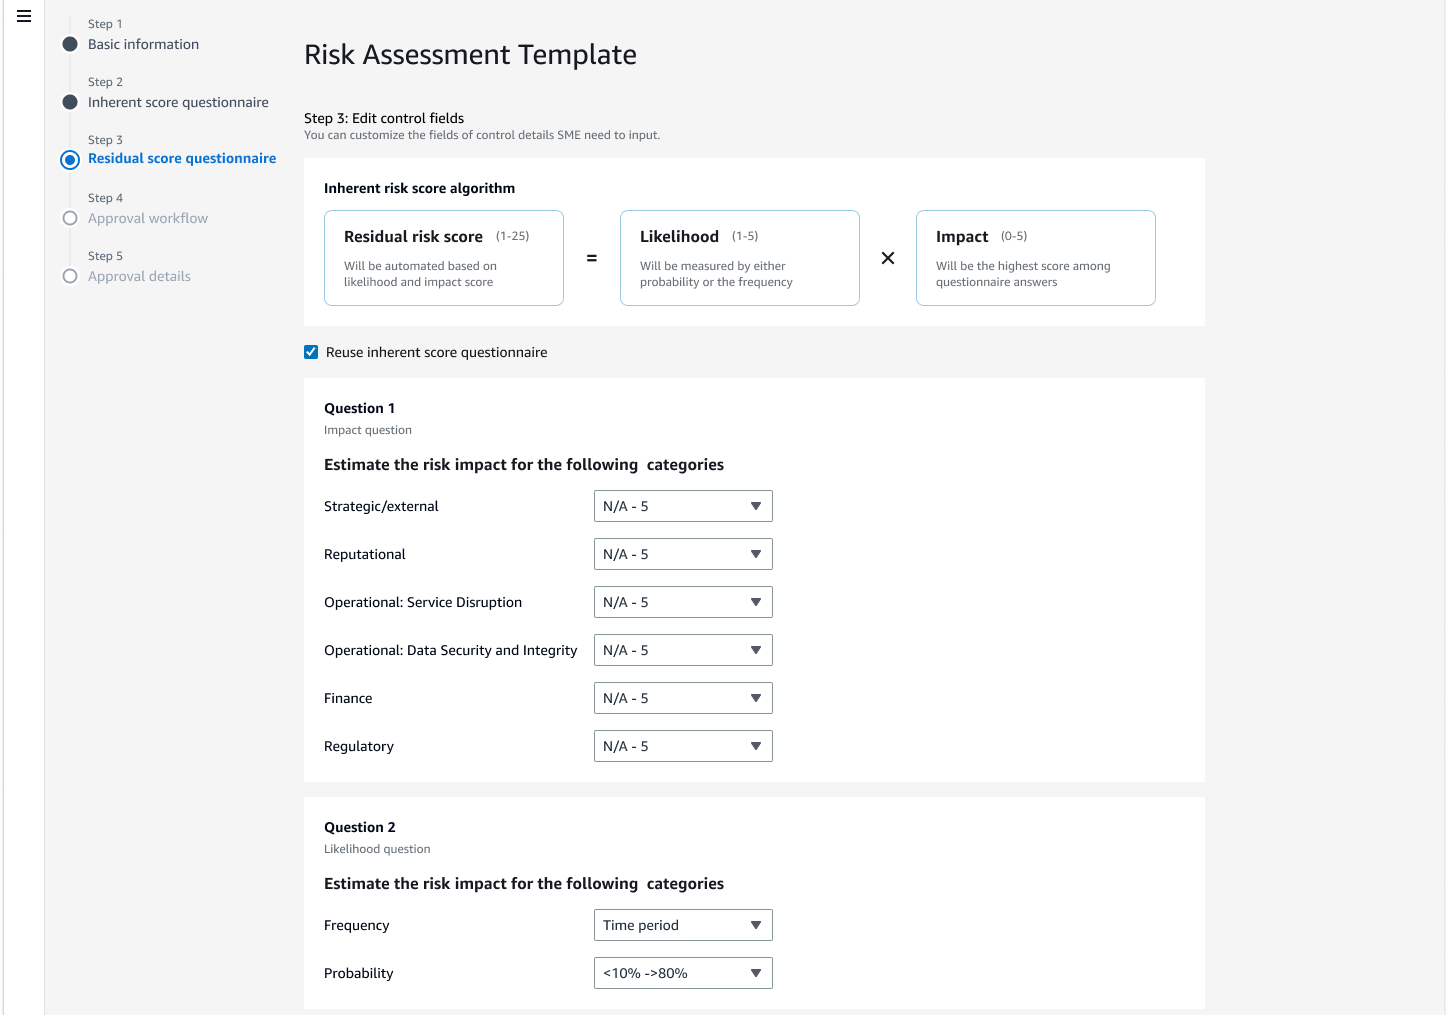Uncheck Reuse inherent score questionnaire checkbox
The width and height of the screenshot is (1448, 1015).
point(311,352)
